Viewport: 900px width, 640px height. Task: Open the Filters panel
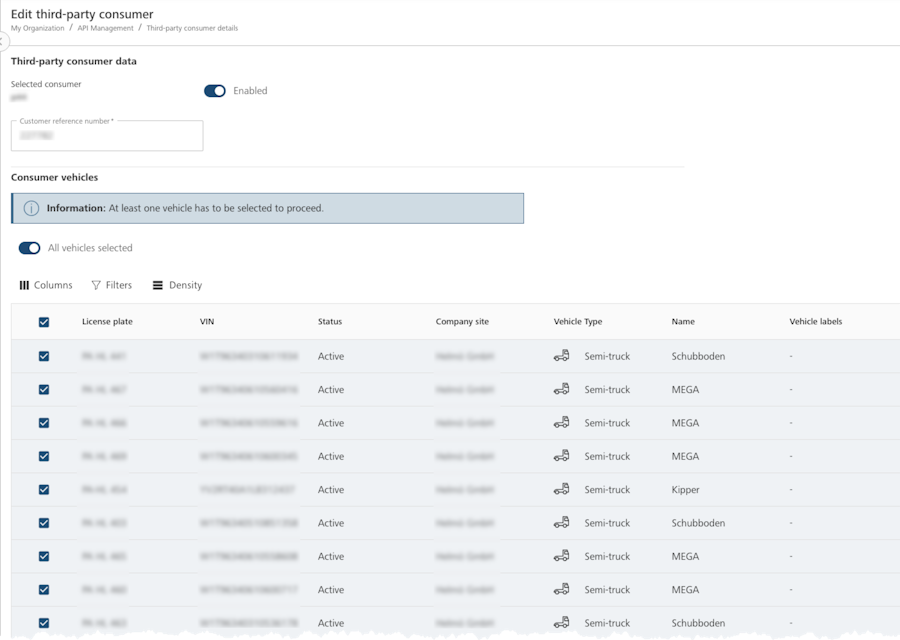coord(112,285)
